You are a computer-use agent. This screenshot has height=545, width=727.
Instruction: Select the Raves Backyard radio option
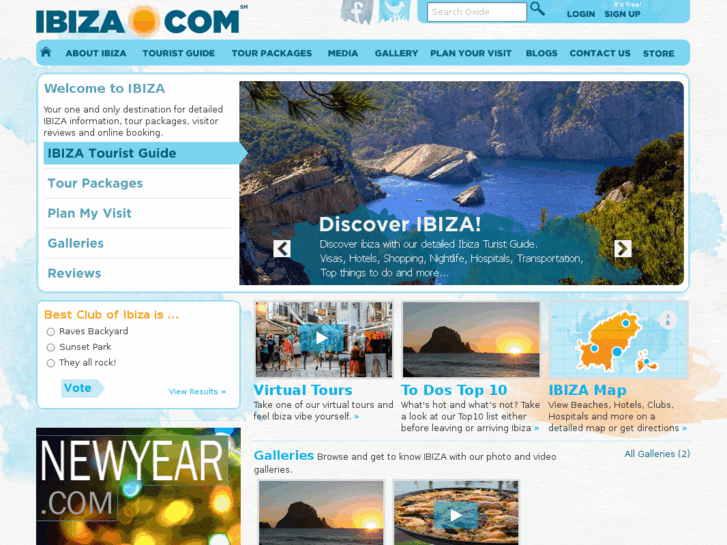(x=51, y=332)
